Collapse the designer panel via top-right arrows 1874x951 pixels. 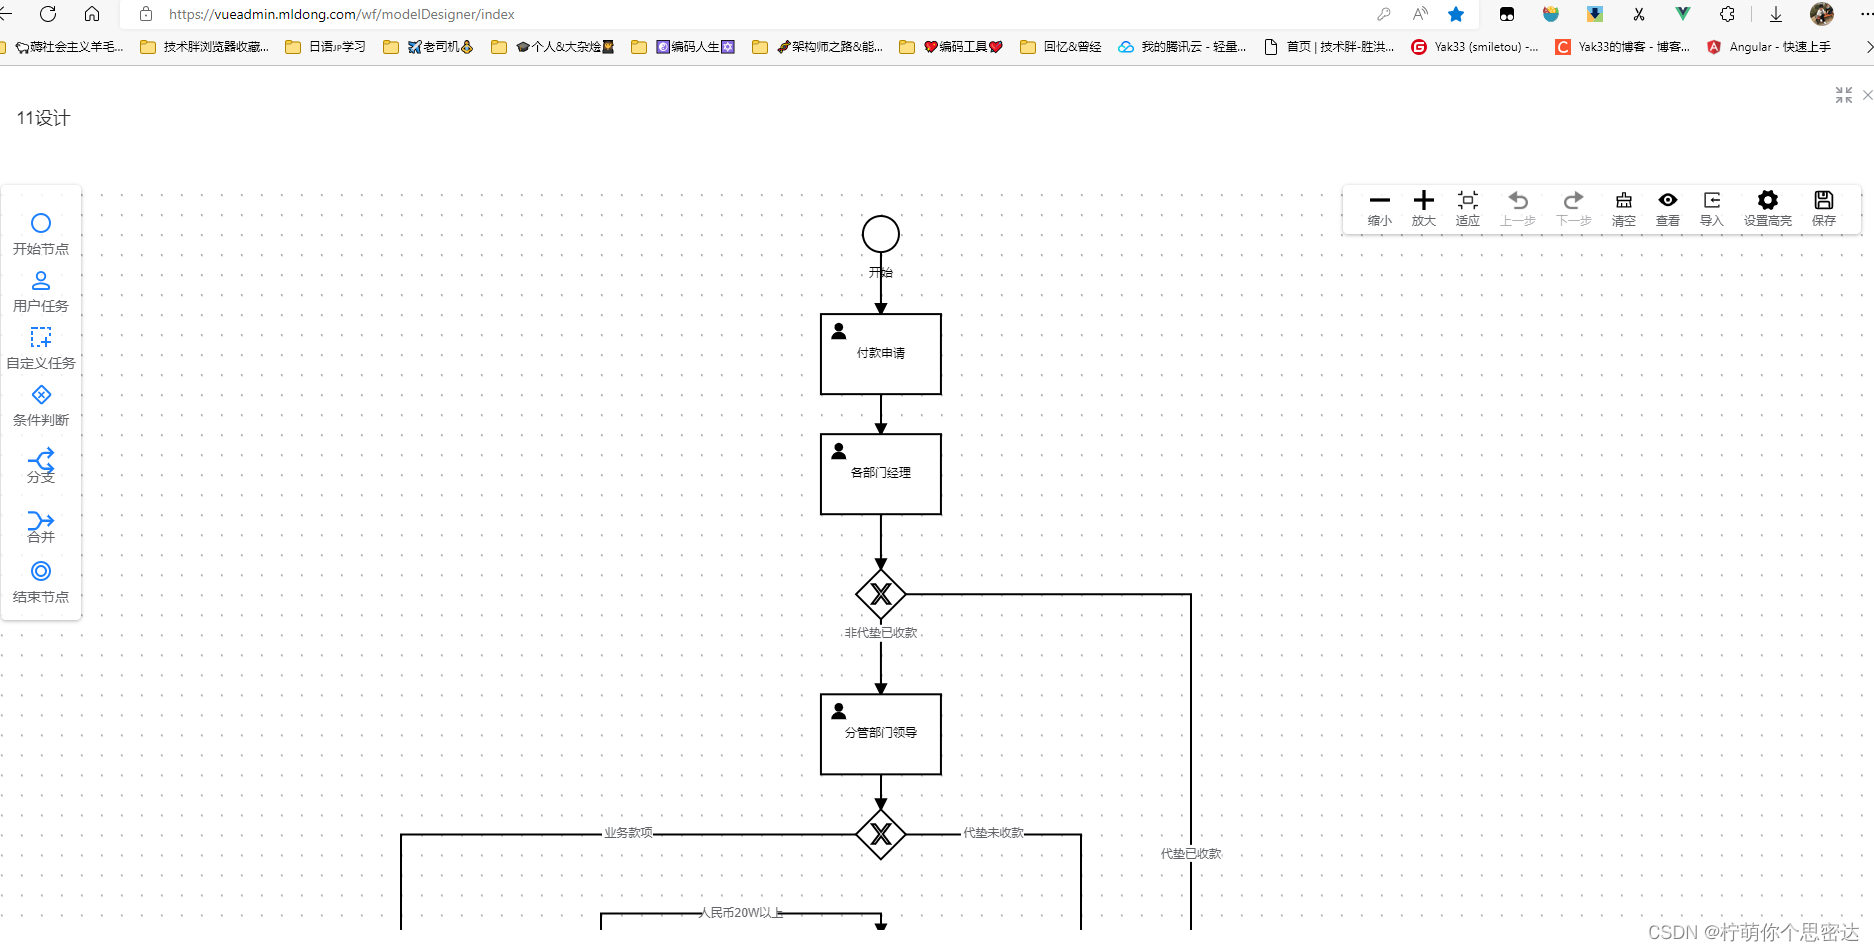1843,95
